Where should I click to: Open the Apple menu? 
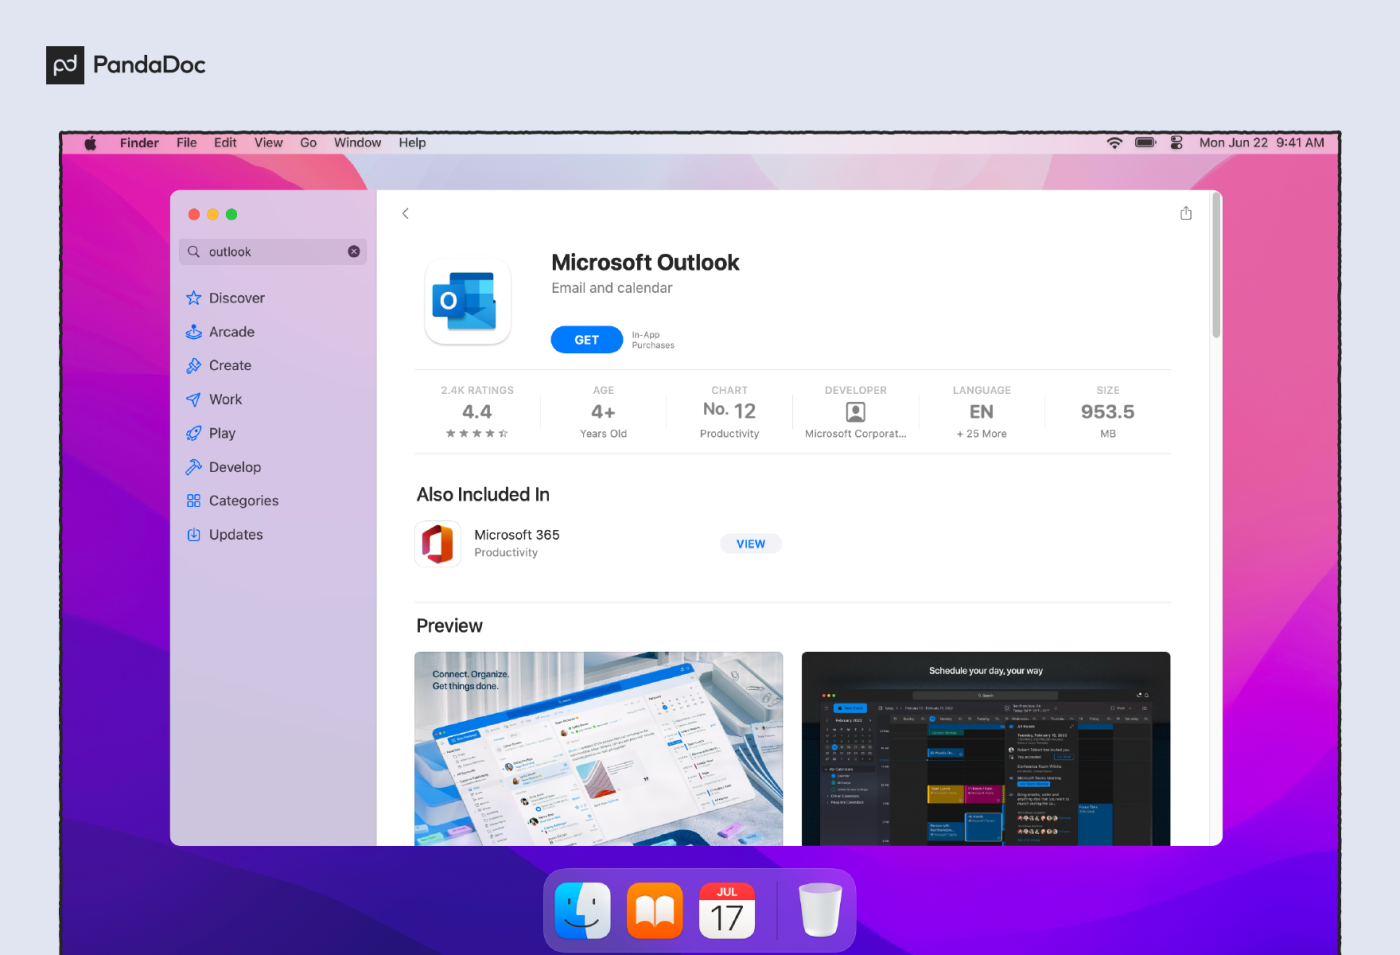click(x=90, y=143)
